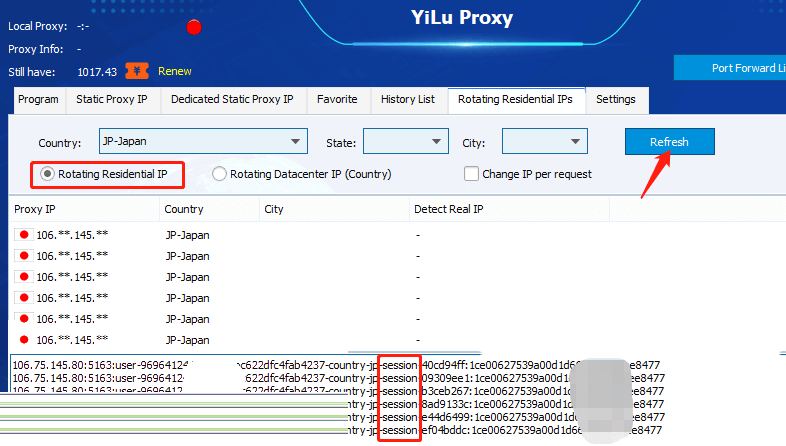Click the proxy string with session ef04bddc

point(505,430)
